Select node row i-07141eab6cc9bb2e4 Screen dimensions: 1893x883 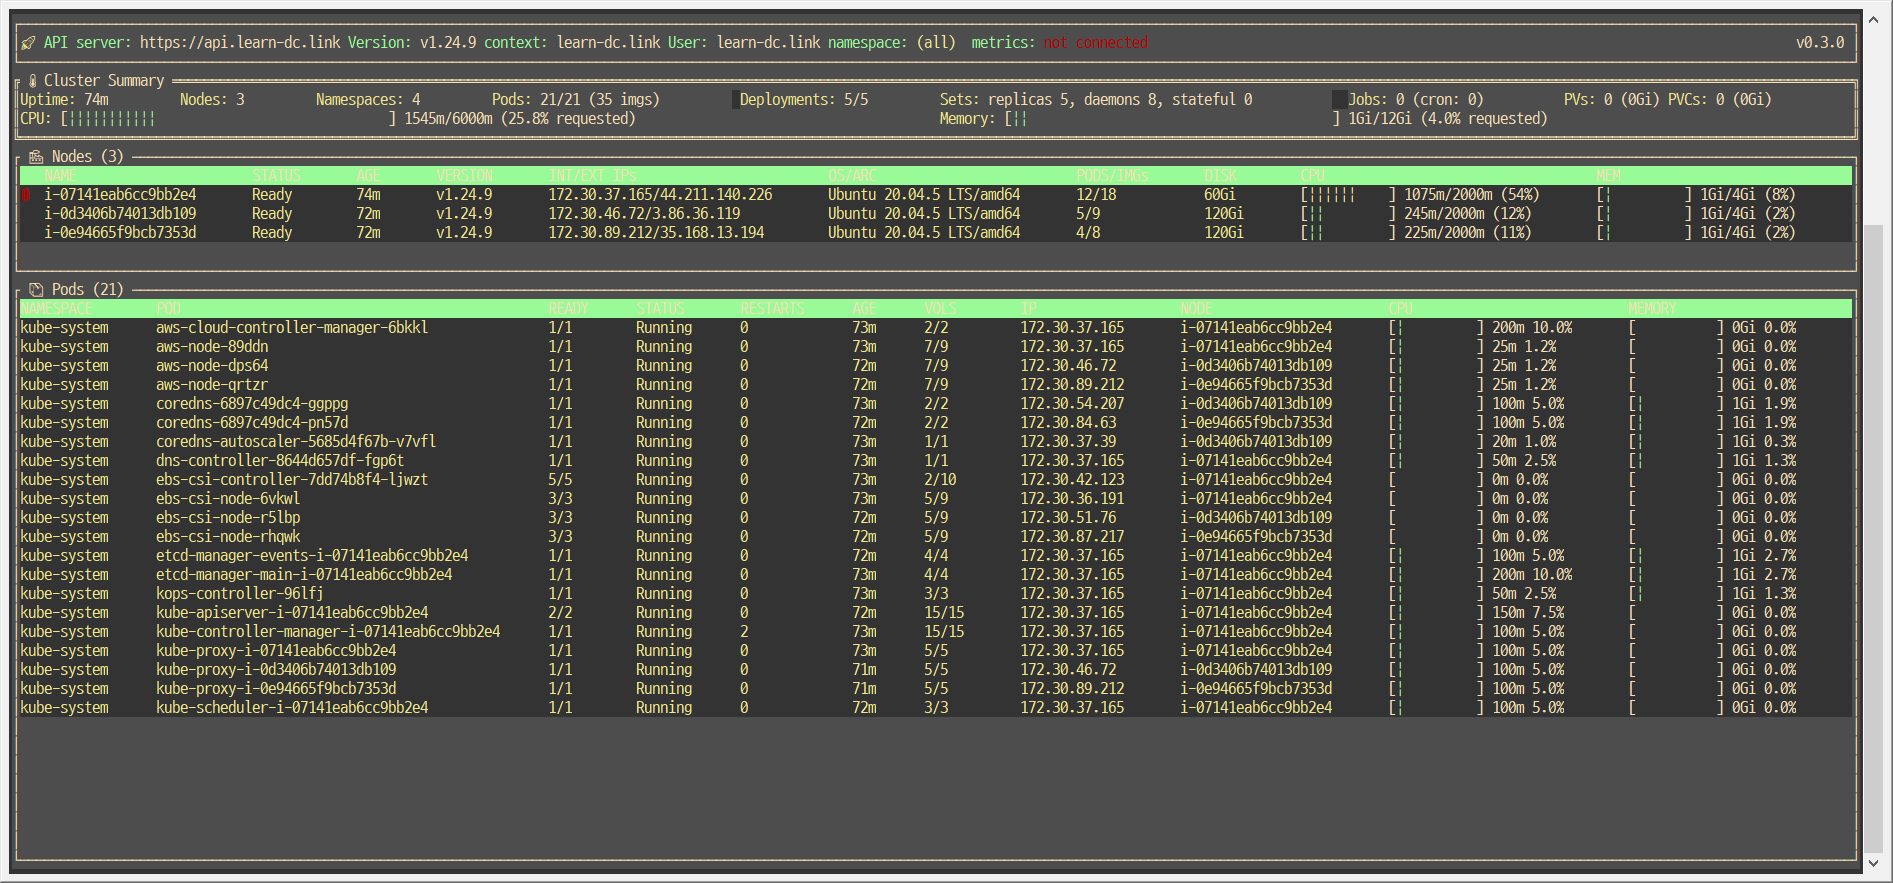936,195
